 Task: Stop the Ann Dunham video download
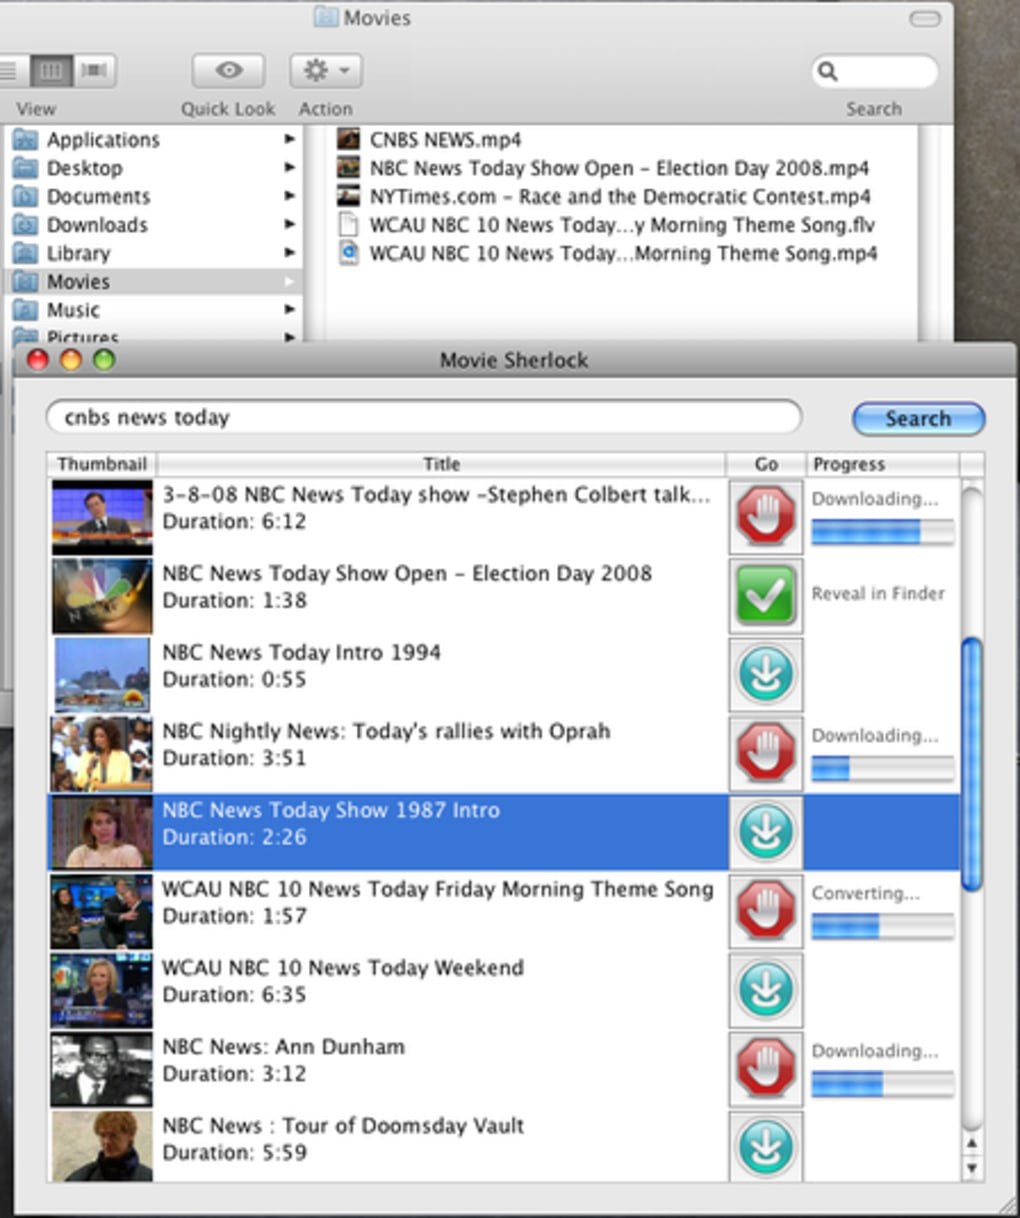point(766,1069)
